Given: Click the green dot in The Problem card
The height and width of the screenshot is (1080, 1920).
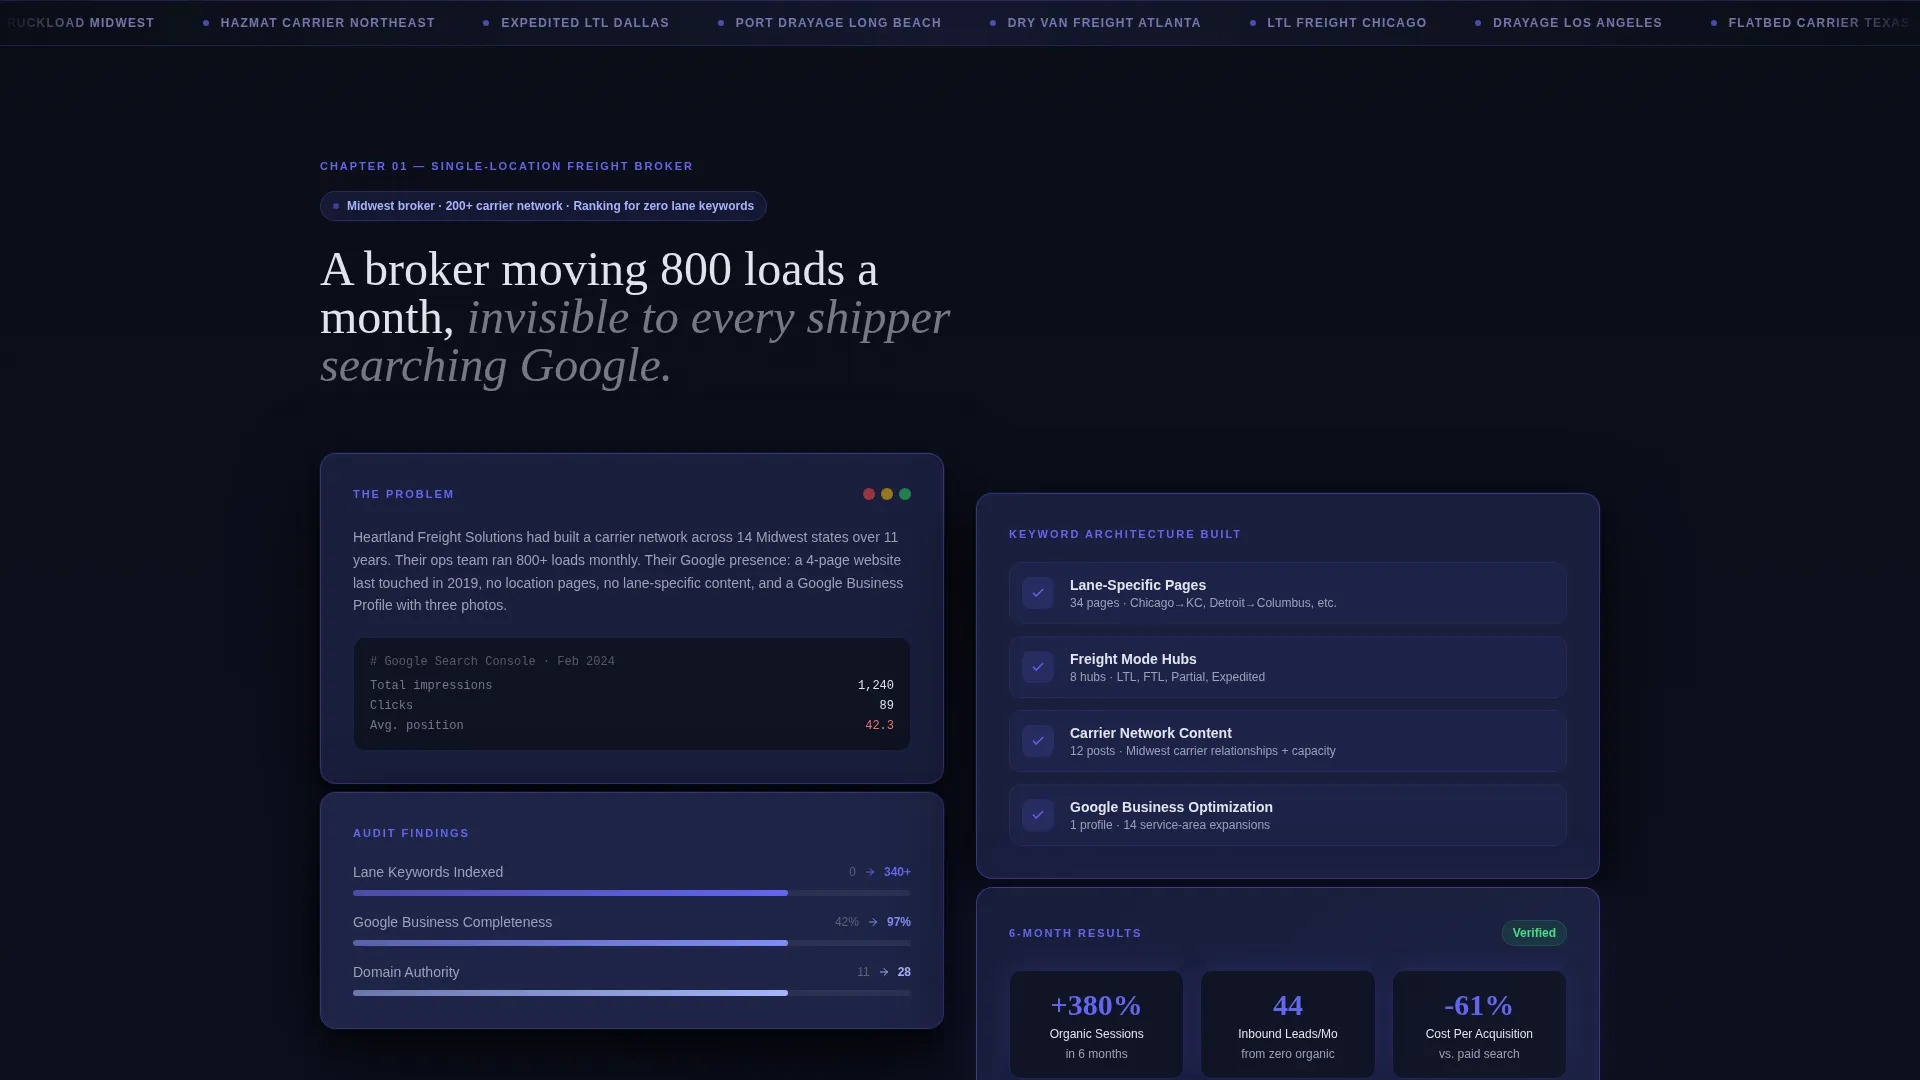Looking at the screenshot, I should 905,494.
